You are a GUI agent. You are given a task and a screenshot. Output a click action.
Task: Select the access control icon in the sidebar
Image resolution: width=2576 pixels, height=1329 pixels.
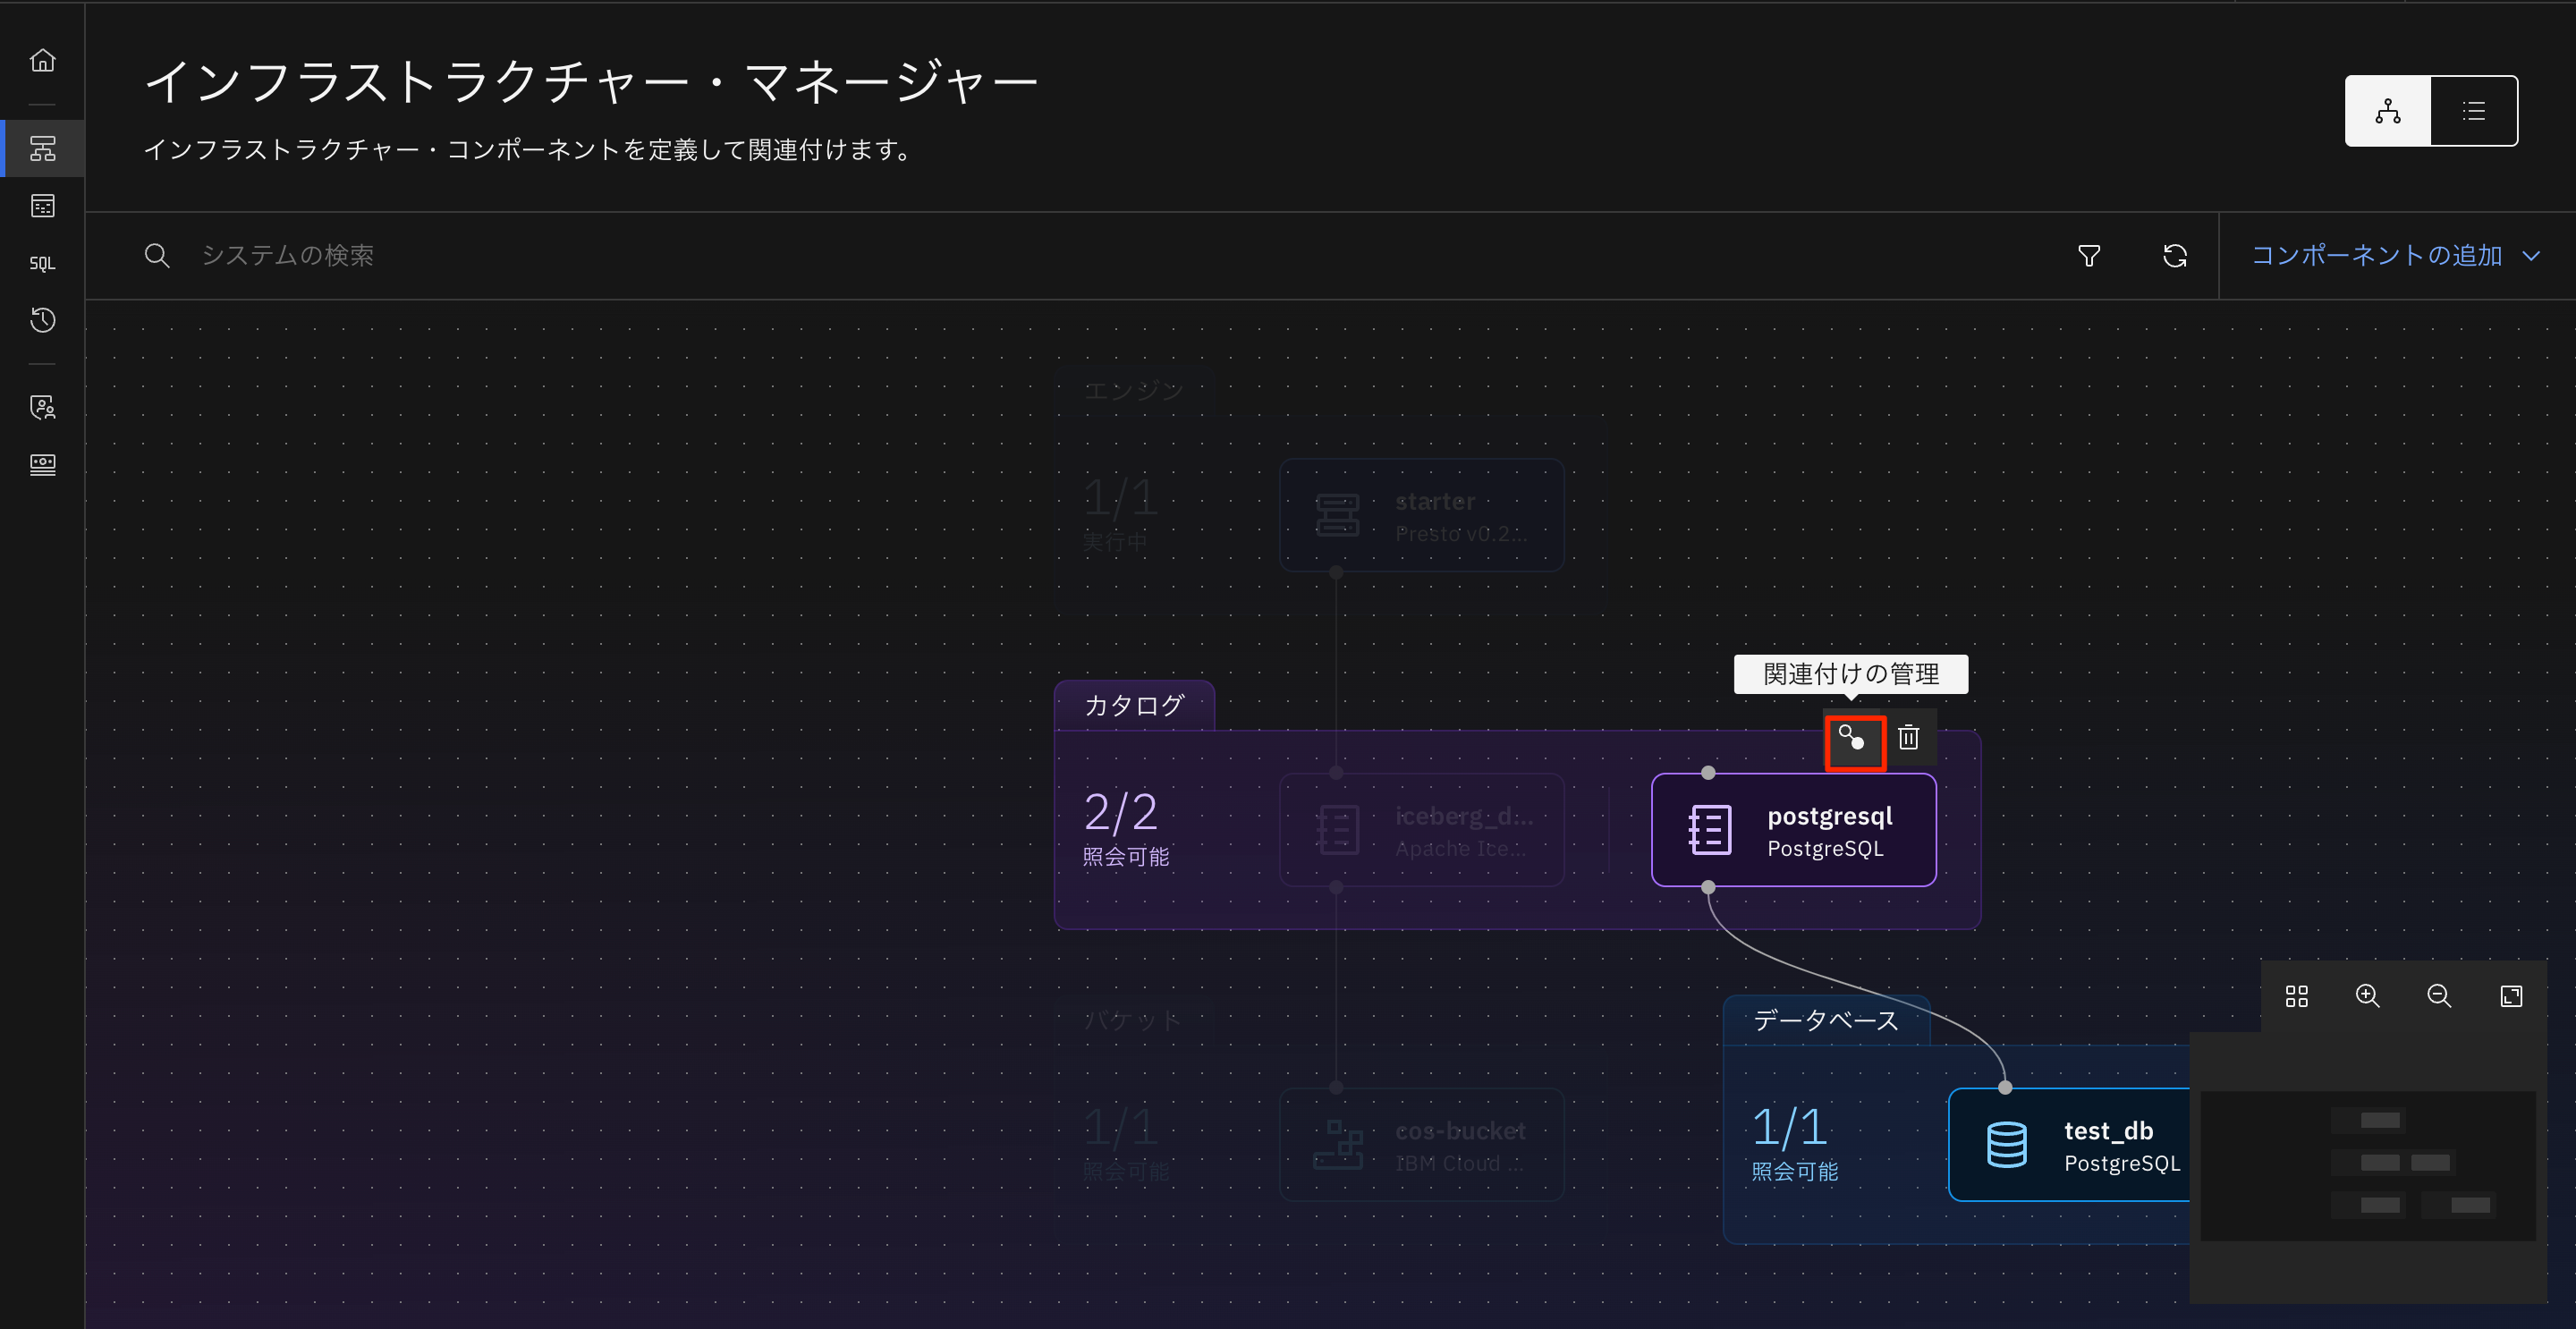pos(44,407)
